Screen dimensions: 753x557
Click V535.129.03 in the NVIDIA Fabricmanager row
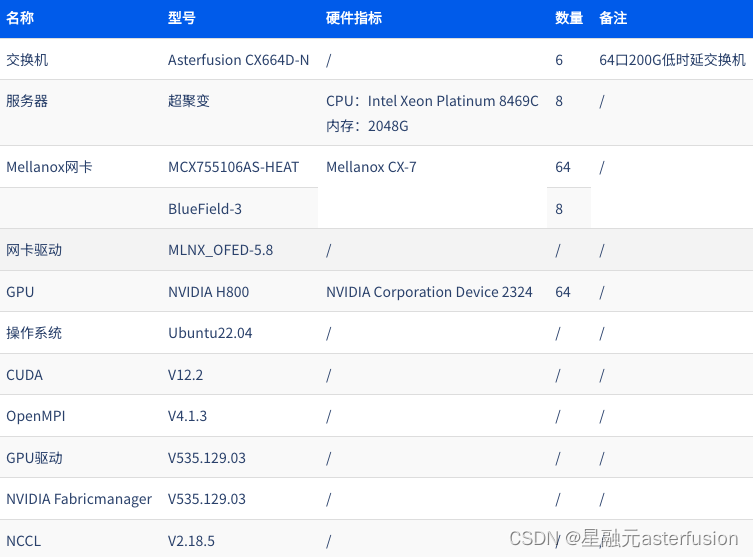point(206,499)
